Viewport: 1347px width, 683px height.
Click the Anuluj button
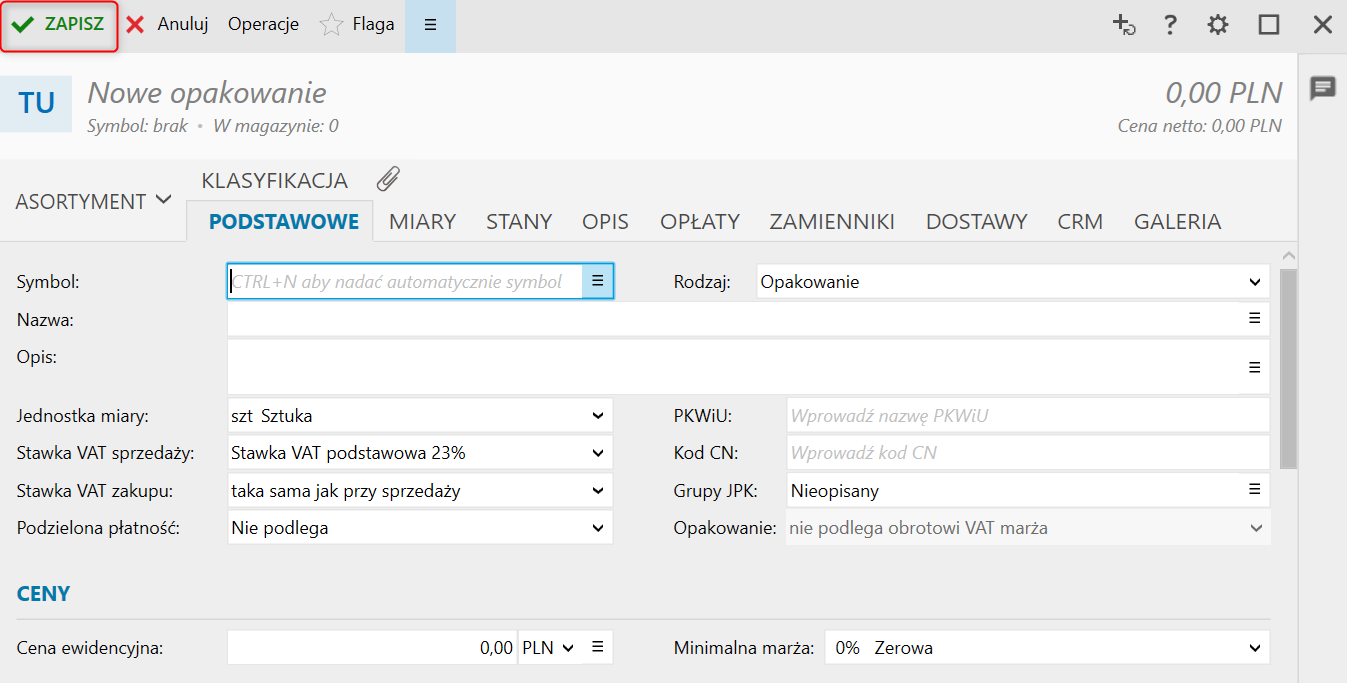167,25
